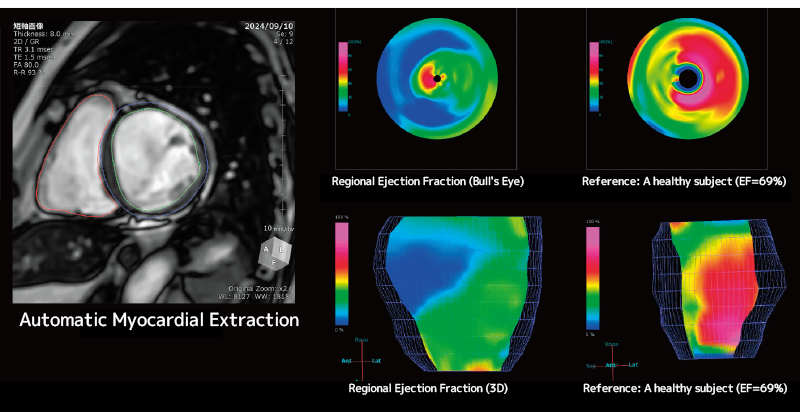Image resolution: width=800 pixels, height=420 pixels.
Task: Click the 2024/09/10 date overlay on MRI
Action: point(269,24)
